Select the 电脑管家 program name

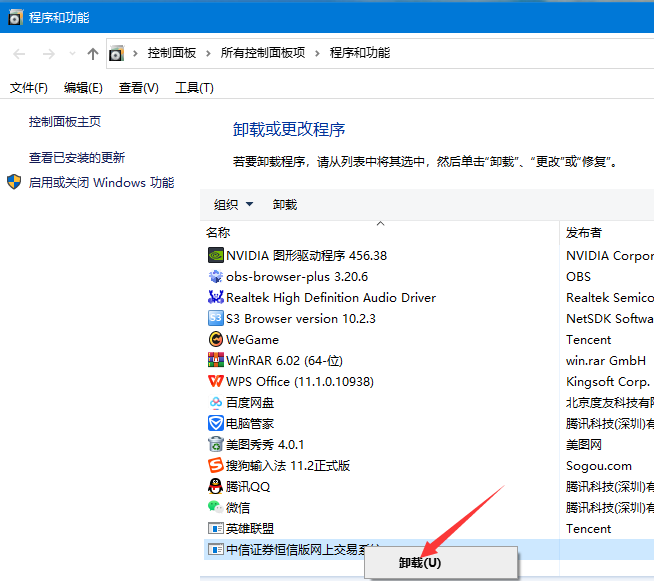tap(250, 423)
